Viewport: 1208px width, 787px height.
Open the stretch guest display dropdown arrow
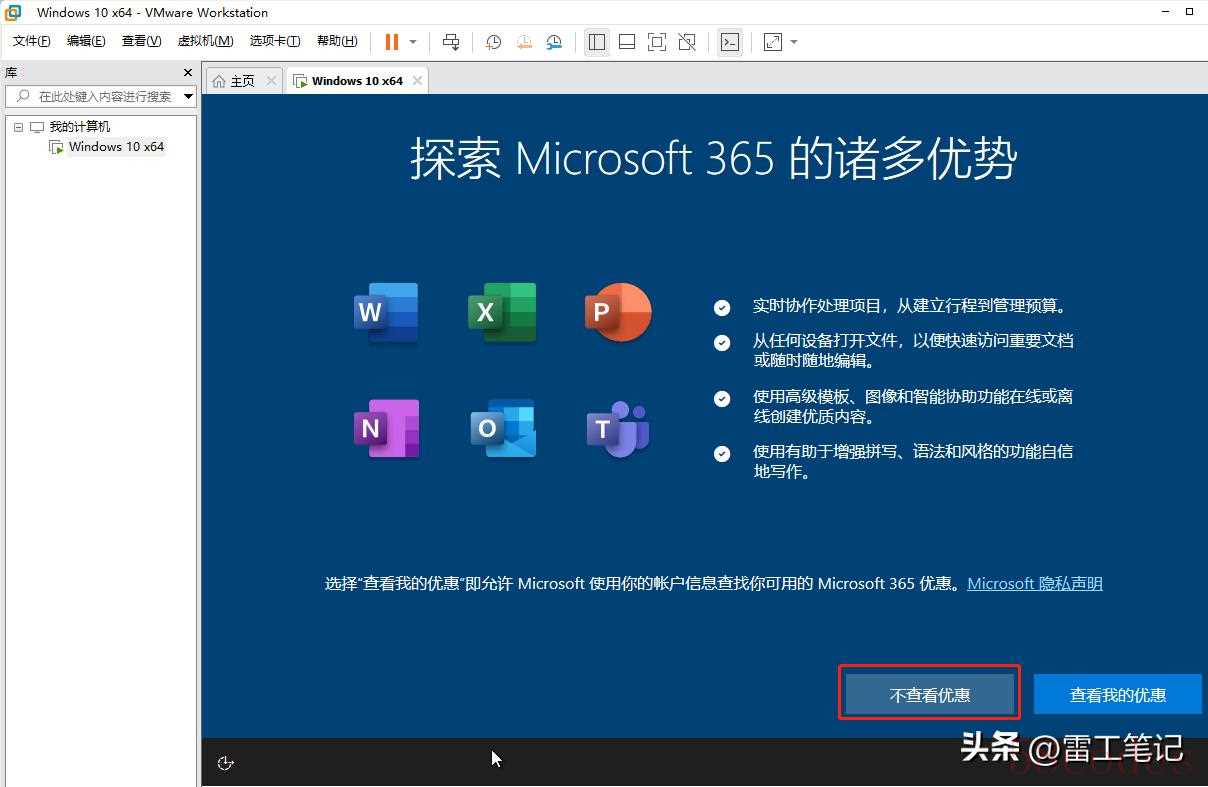tap(794, 42)
